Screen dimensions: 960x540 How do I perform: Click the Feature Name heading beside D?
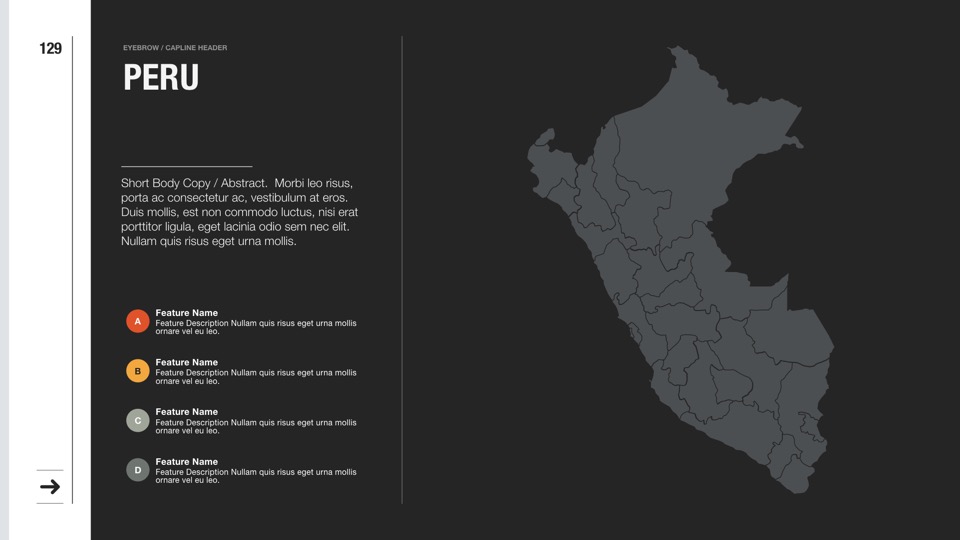point(186,462)
